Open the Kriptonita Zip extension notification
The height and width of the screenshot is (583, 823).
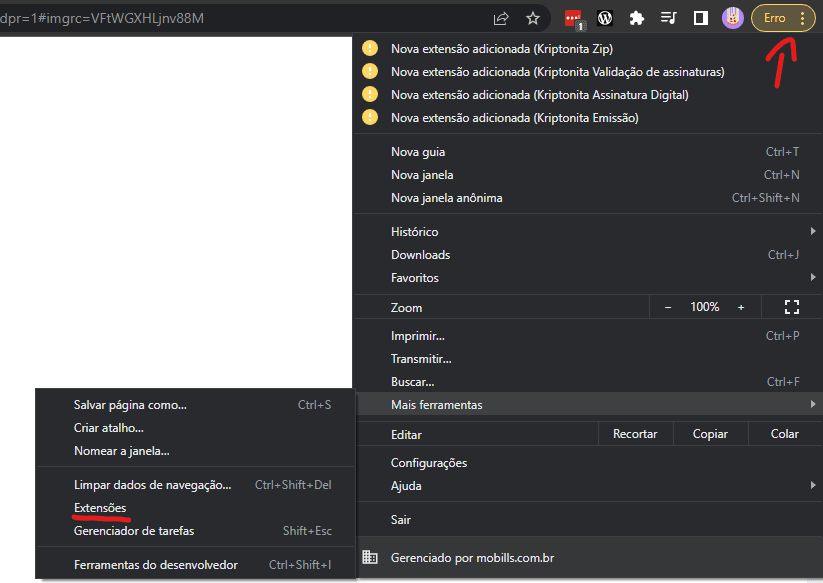[501, 48]
